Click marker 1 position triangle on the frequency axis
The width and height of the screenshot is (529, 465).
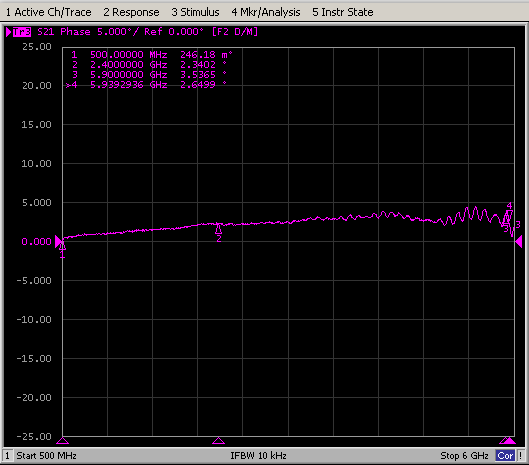click(62, 440)
